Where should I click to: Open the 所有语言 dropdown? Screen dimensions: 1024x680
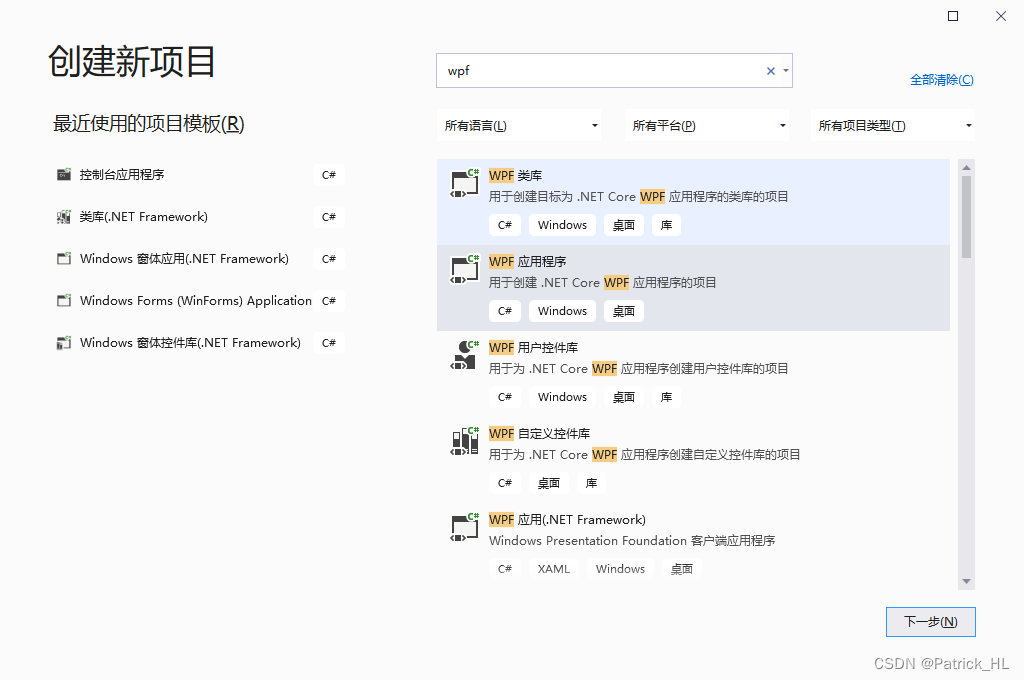(x=520, y=125)
